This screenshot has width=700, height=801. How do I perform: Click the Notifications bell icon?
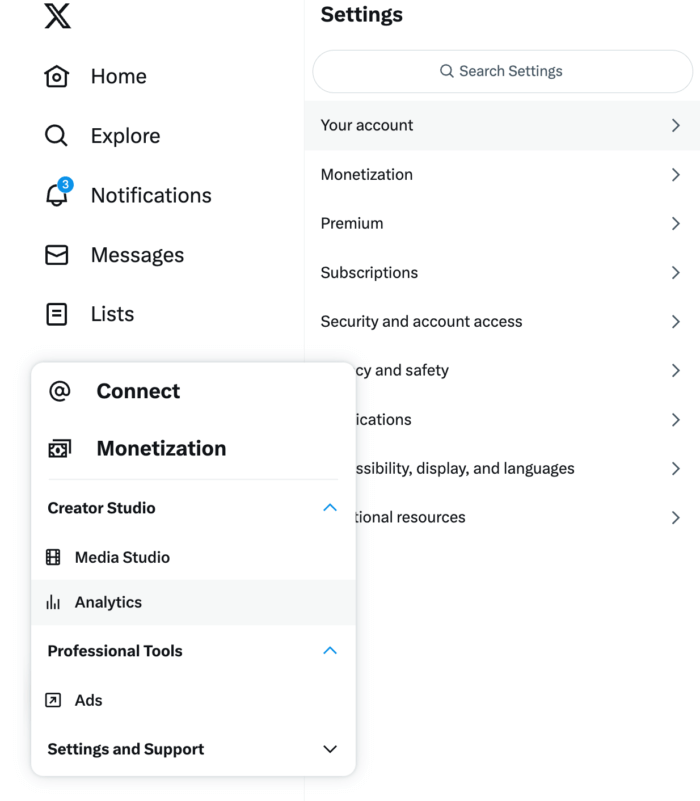tap(57, 196)
